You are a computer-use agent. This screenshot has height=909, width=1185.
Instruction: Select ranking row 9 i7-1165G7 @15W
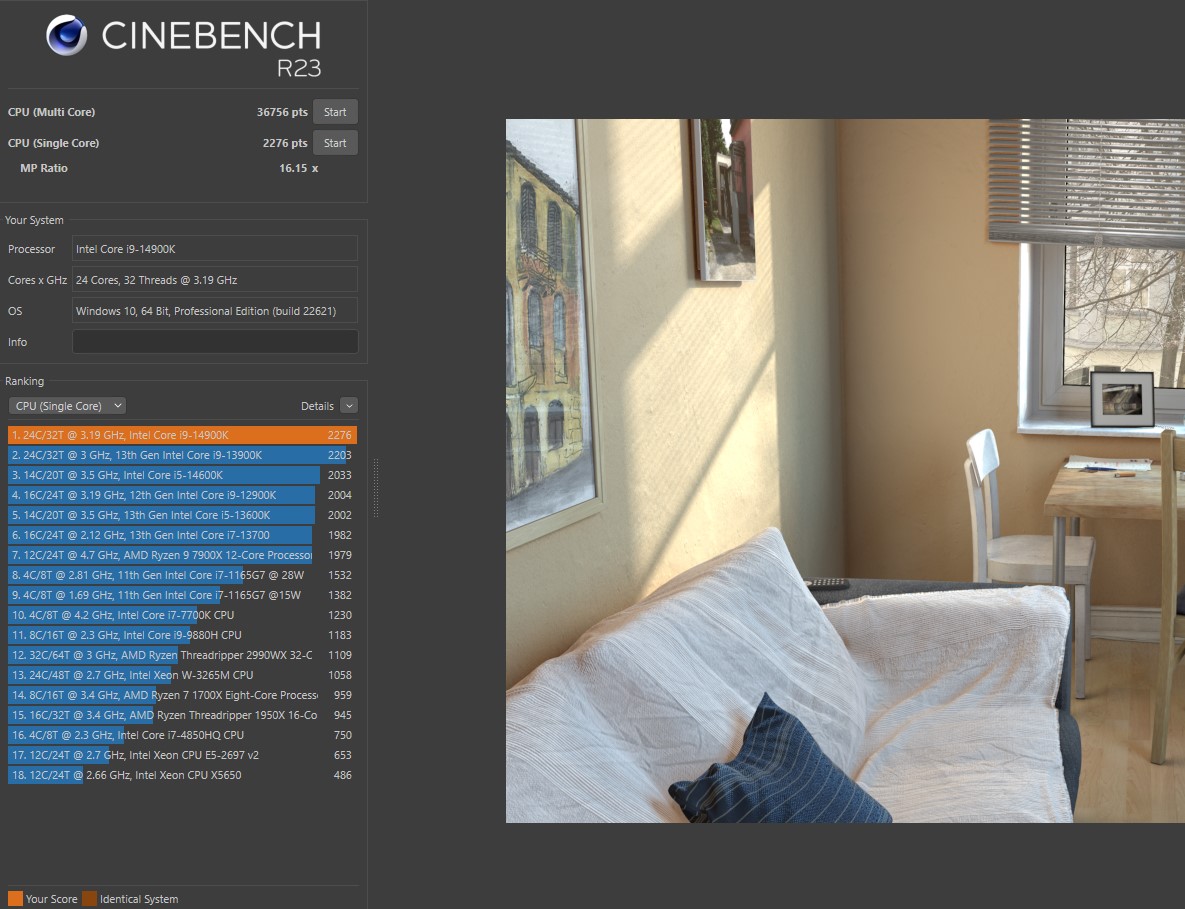tap(182, 595)
